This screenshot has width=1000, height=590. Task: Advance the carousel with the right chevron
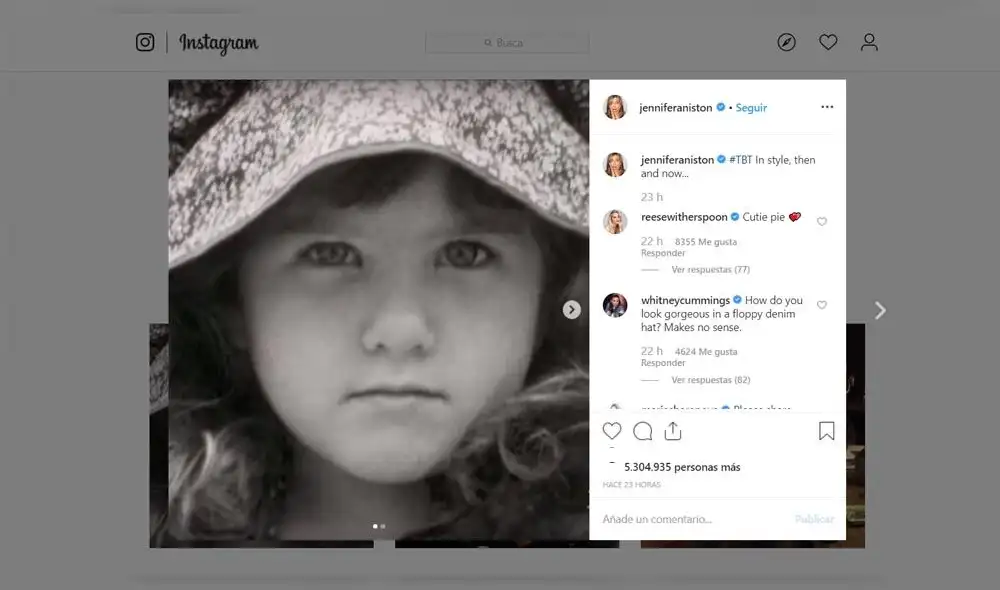point(571,309)
